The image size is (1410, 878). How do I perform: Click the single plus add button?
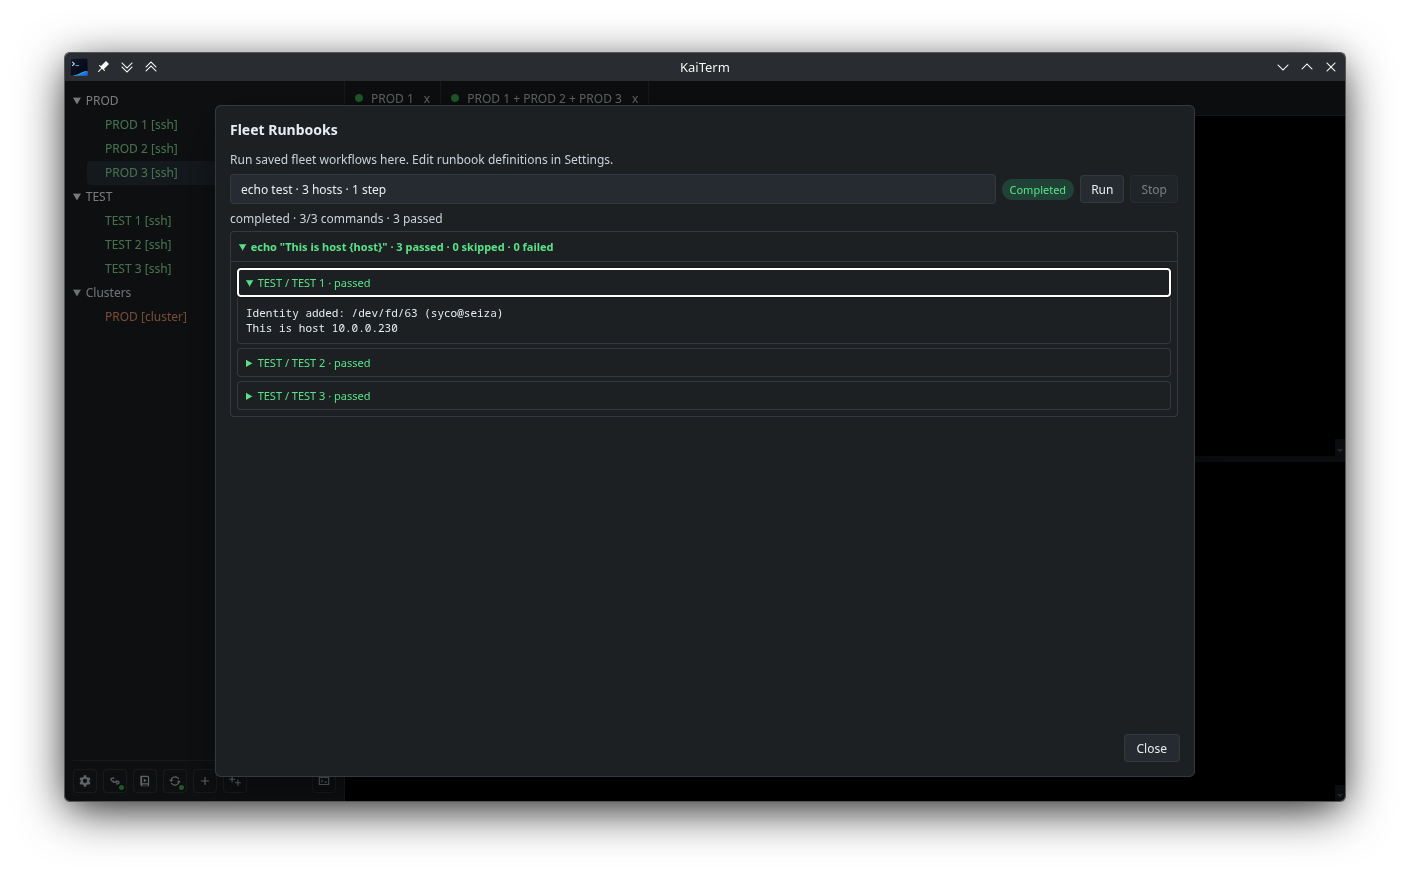pyautogui.click(x=205, y=781)
